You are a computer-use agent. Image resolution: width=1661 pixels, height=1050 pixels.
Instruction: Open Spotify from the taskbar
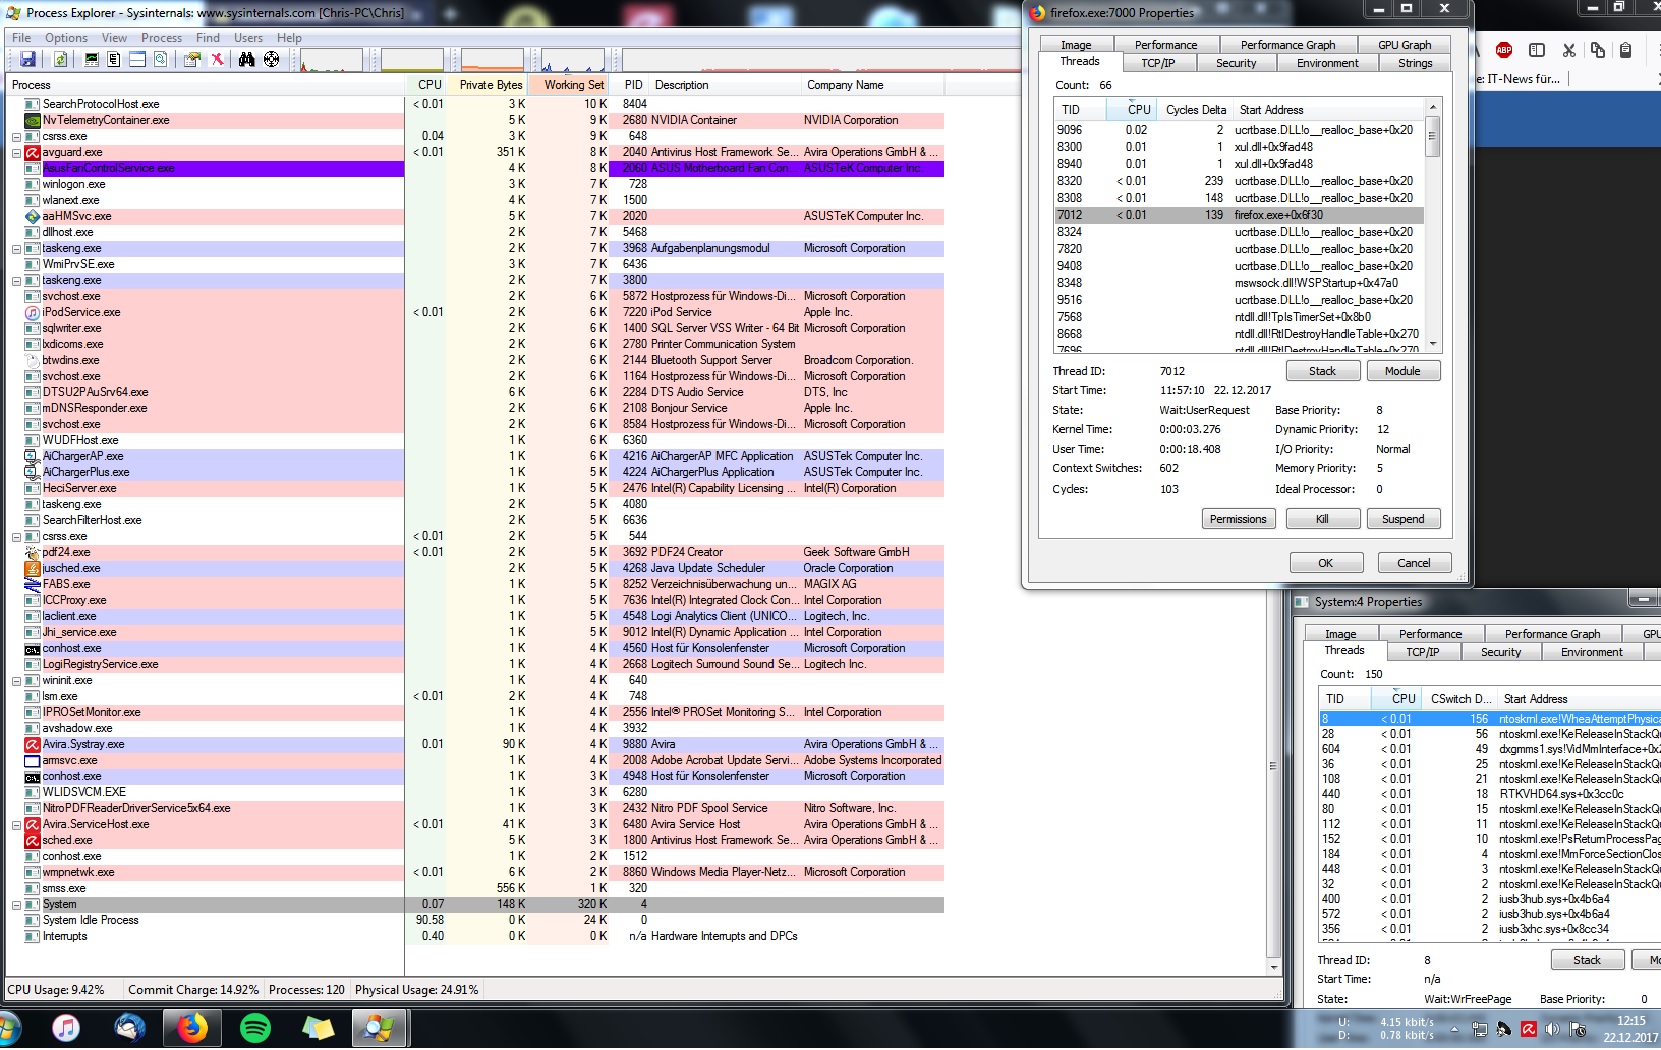tap(255, 1028)
